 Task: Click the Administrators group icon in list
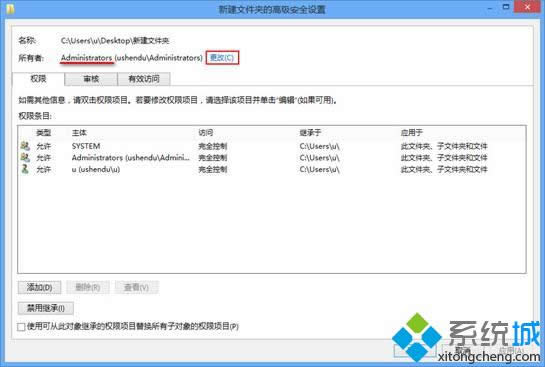coord(25,157)
